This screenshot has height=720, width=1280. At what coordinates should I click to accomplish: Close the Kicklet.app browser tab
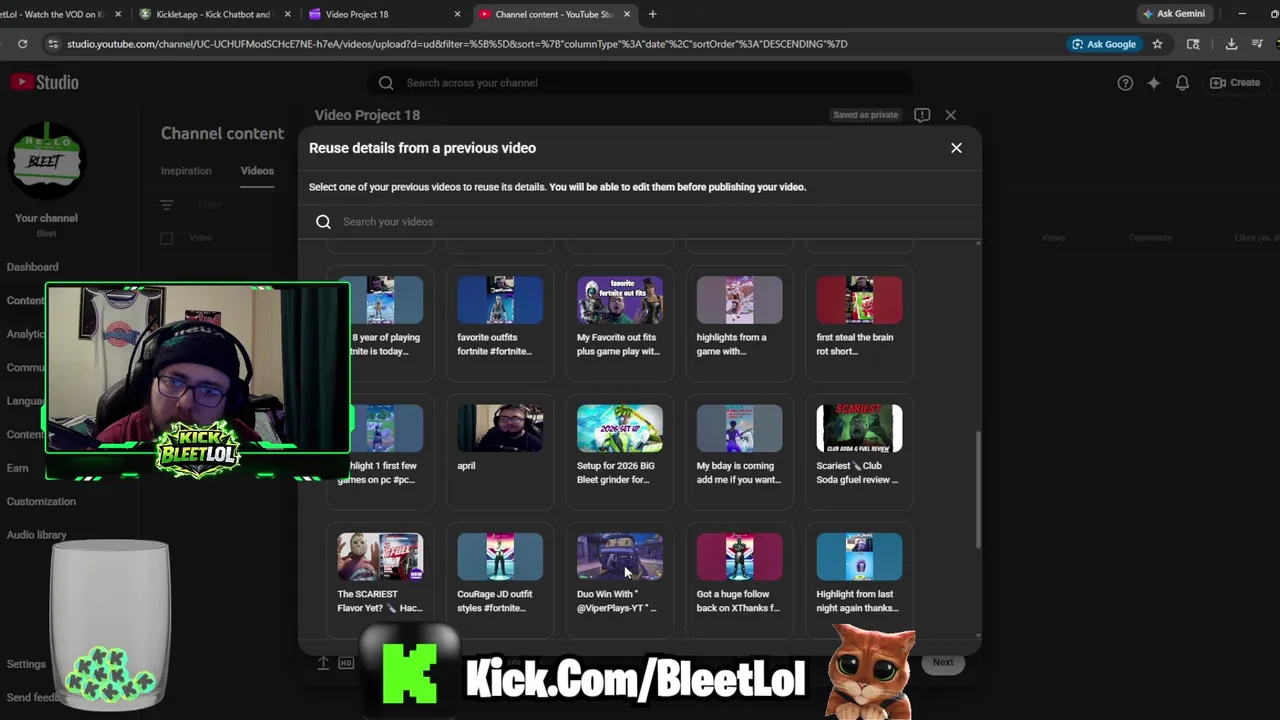click(x=288, y=14)
